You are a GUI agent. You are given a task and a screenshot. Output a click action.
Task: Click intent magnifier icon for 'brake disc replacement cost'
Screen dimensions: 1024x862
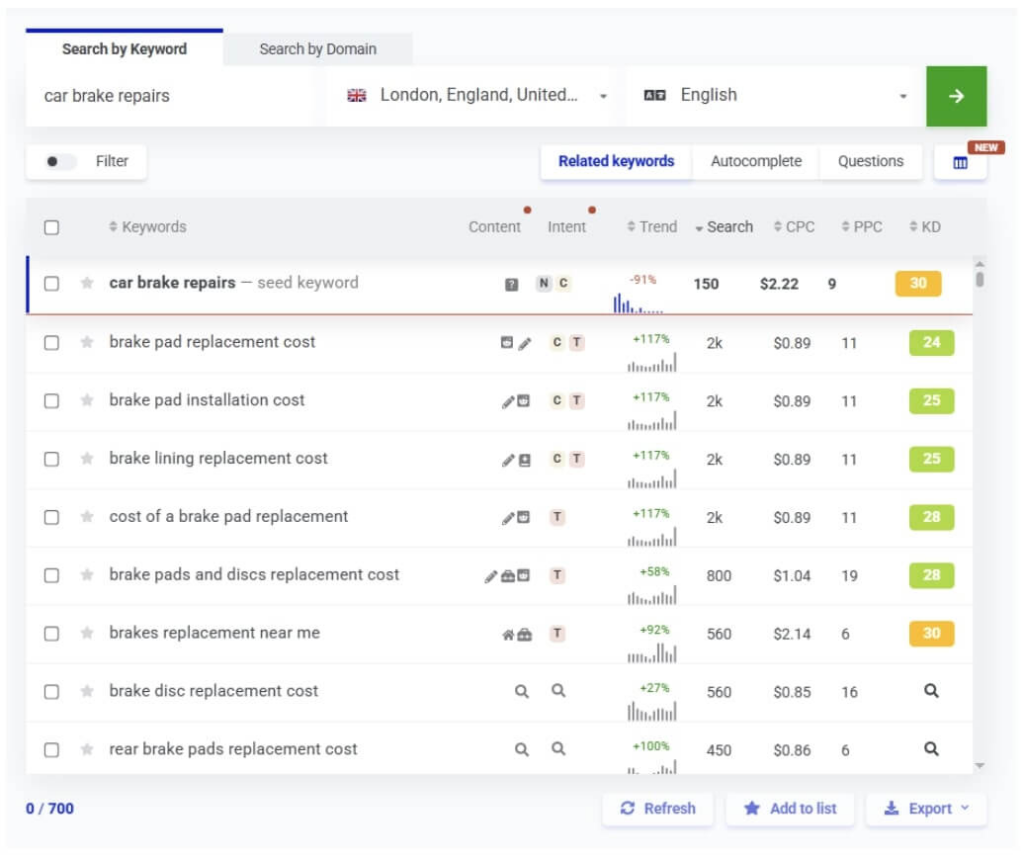coord(559,691)
